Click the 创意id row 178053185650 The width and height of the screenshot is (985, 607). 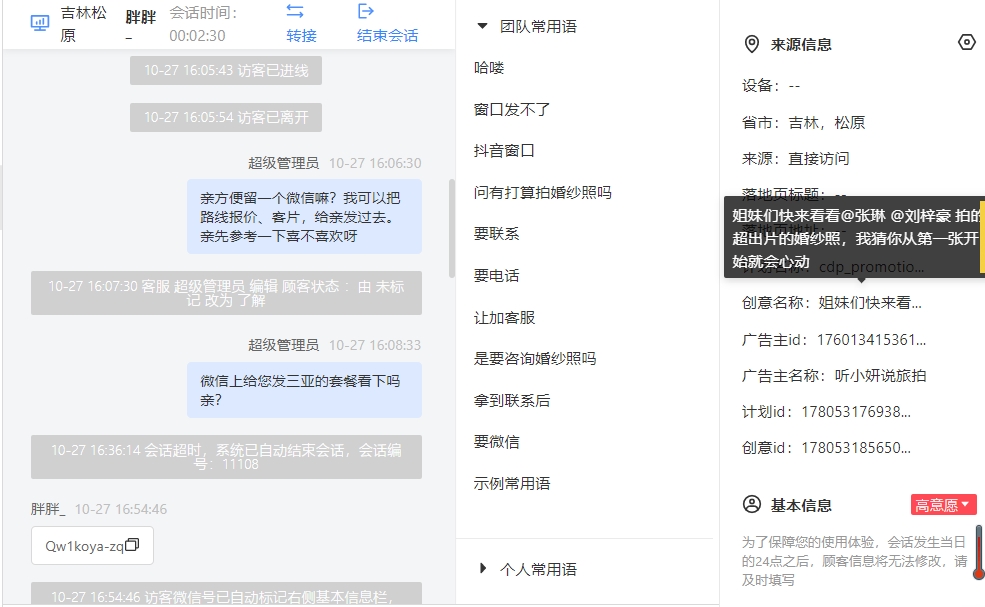click(826, 448)
